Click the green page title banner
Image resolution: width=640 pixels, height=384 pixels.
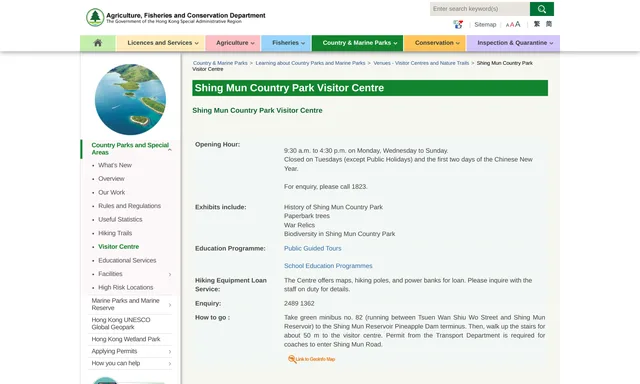pos(370,88)
